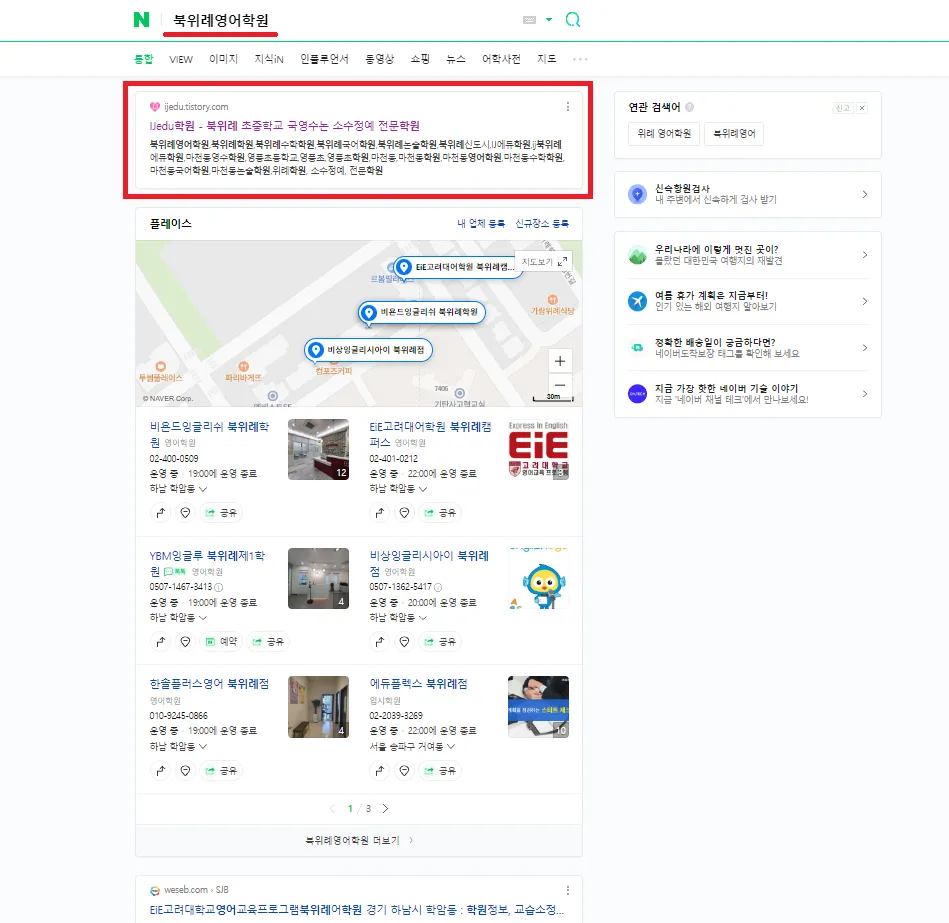Image resolution: width=949 pixels, height=923 pixels.
Task: Click info icon next to 0507-1467-3413
Action: 218,587
